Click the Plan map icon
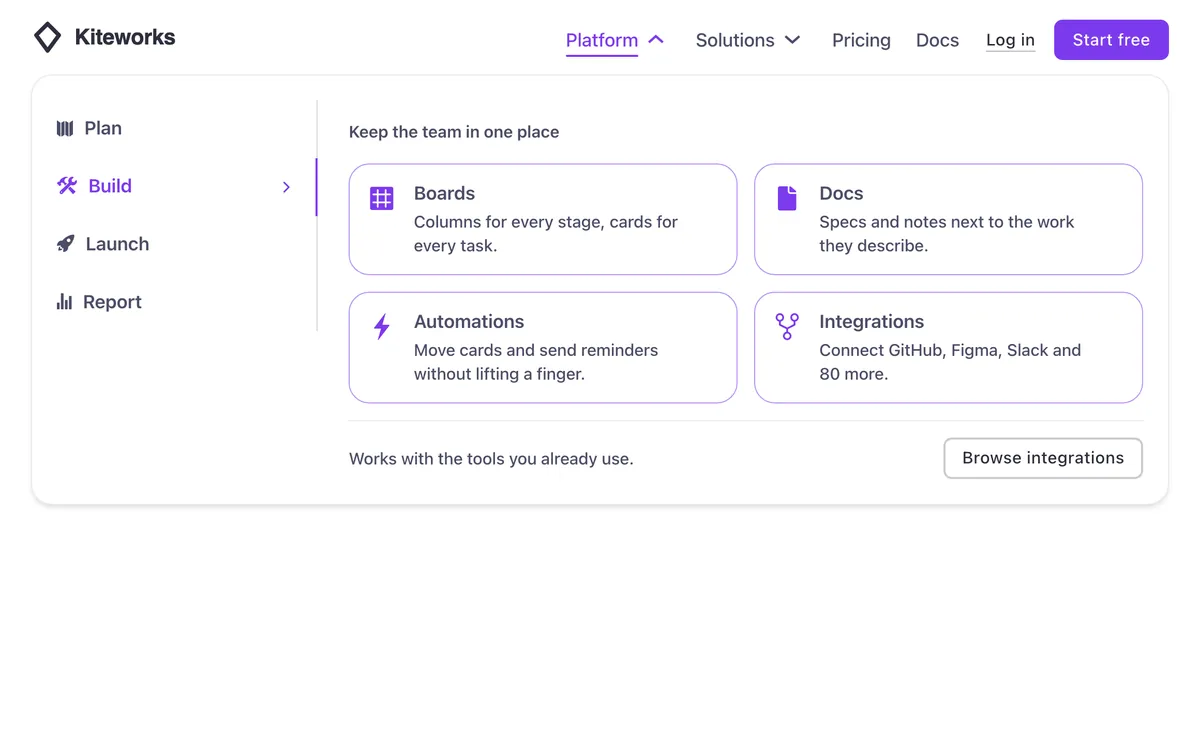1200x750 pixels. click(x=65, y=128)
